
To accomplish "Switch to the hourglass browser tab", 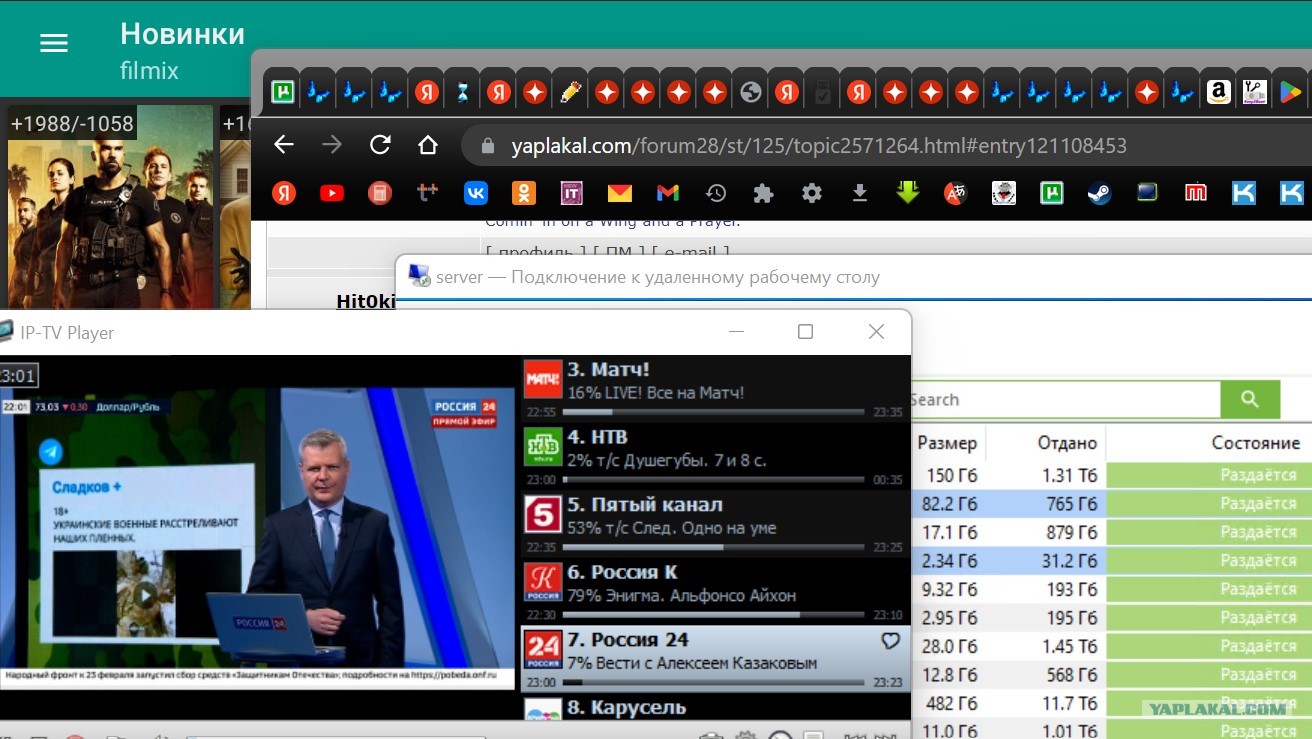I will click(463, 93).
